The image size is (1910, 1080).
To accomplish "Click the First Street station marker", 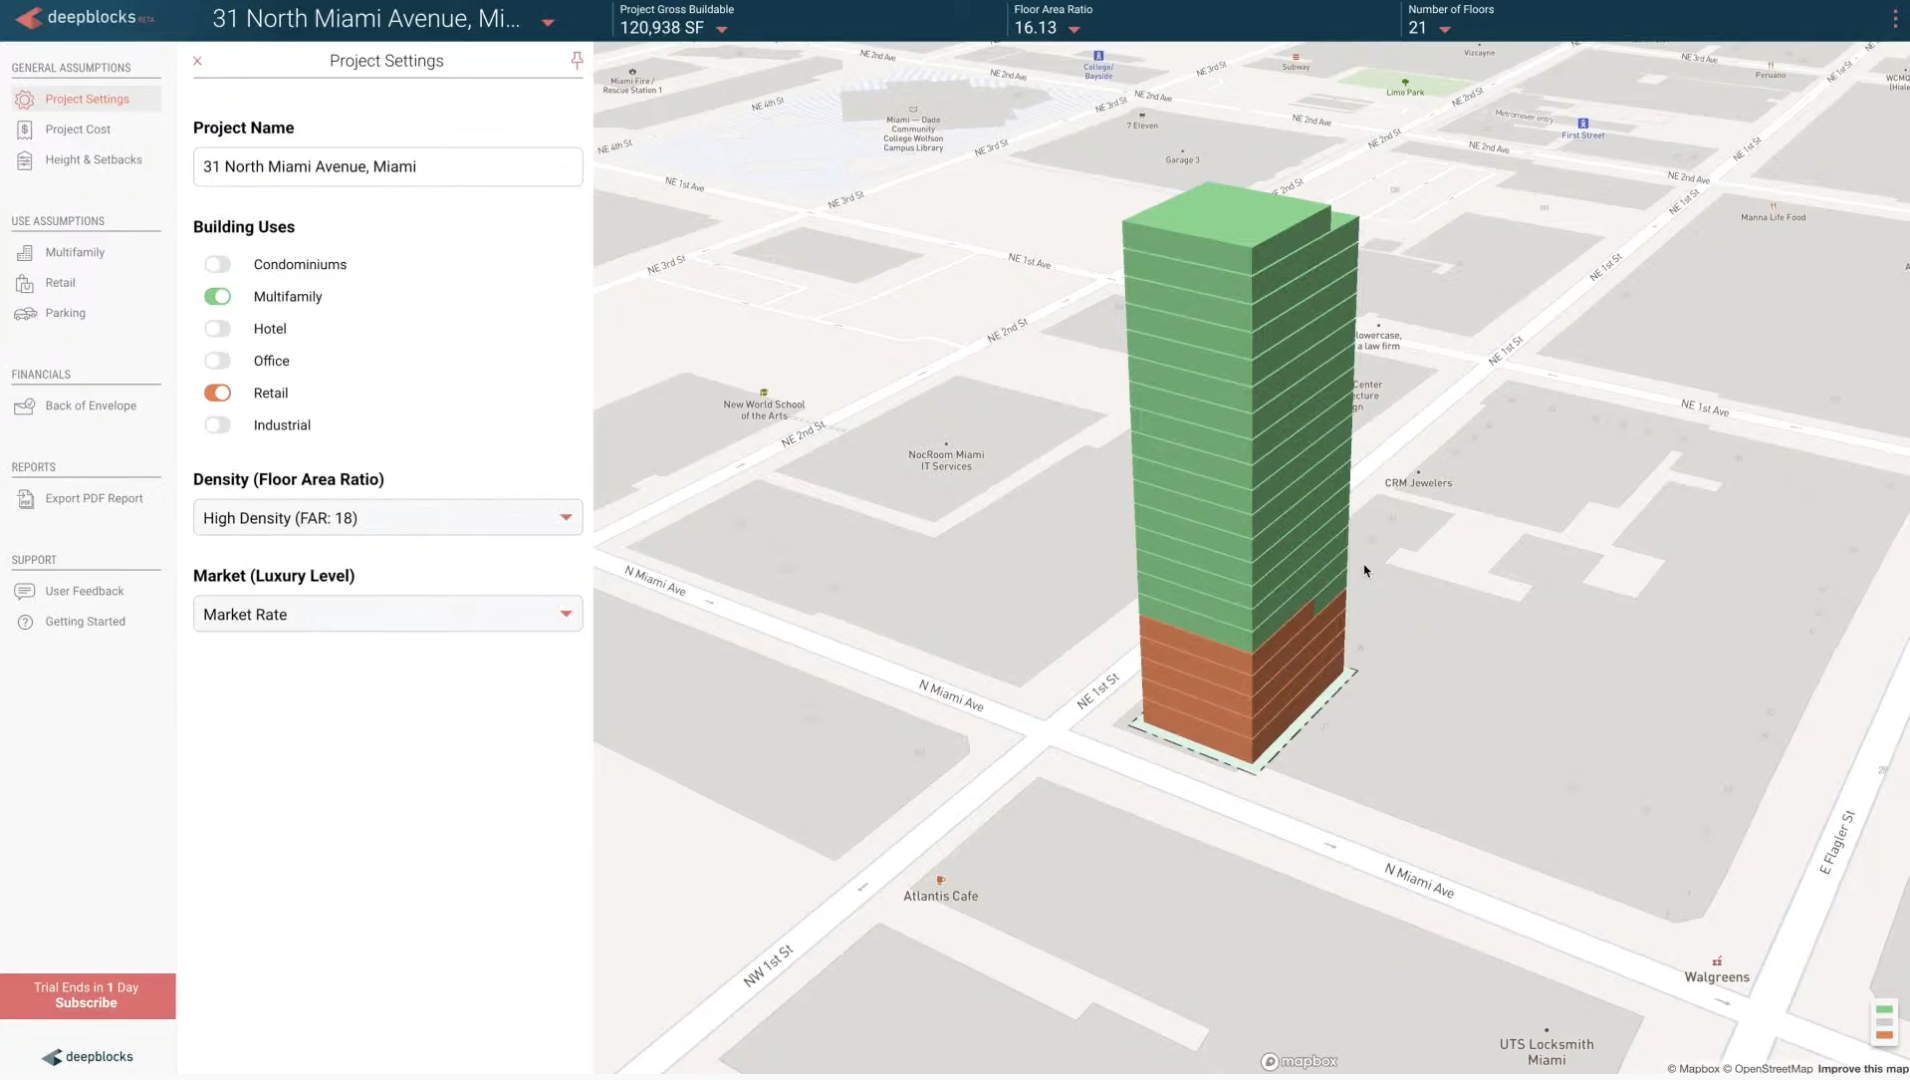I will [1583, 123].
